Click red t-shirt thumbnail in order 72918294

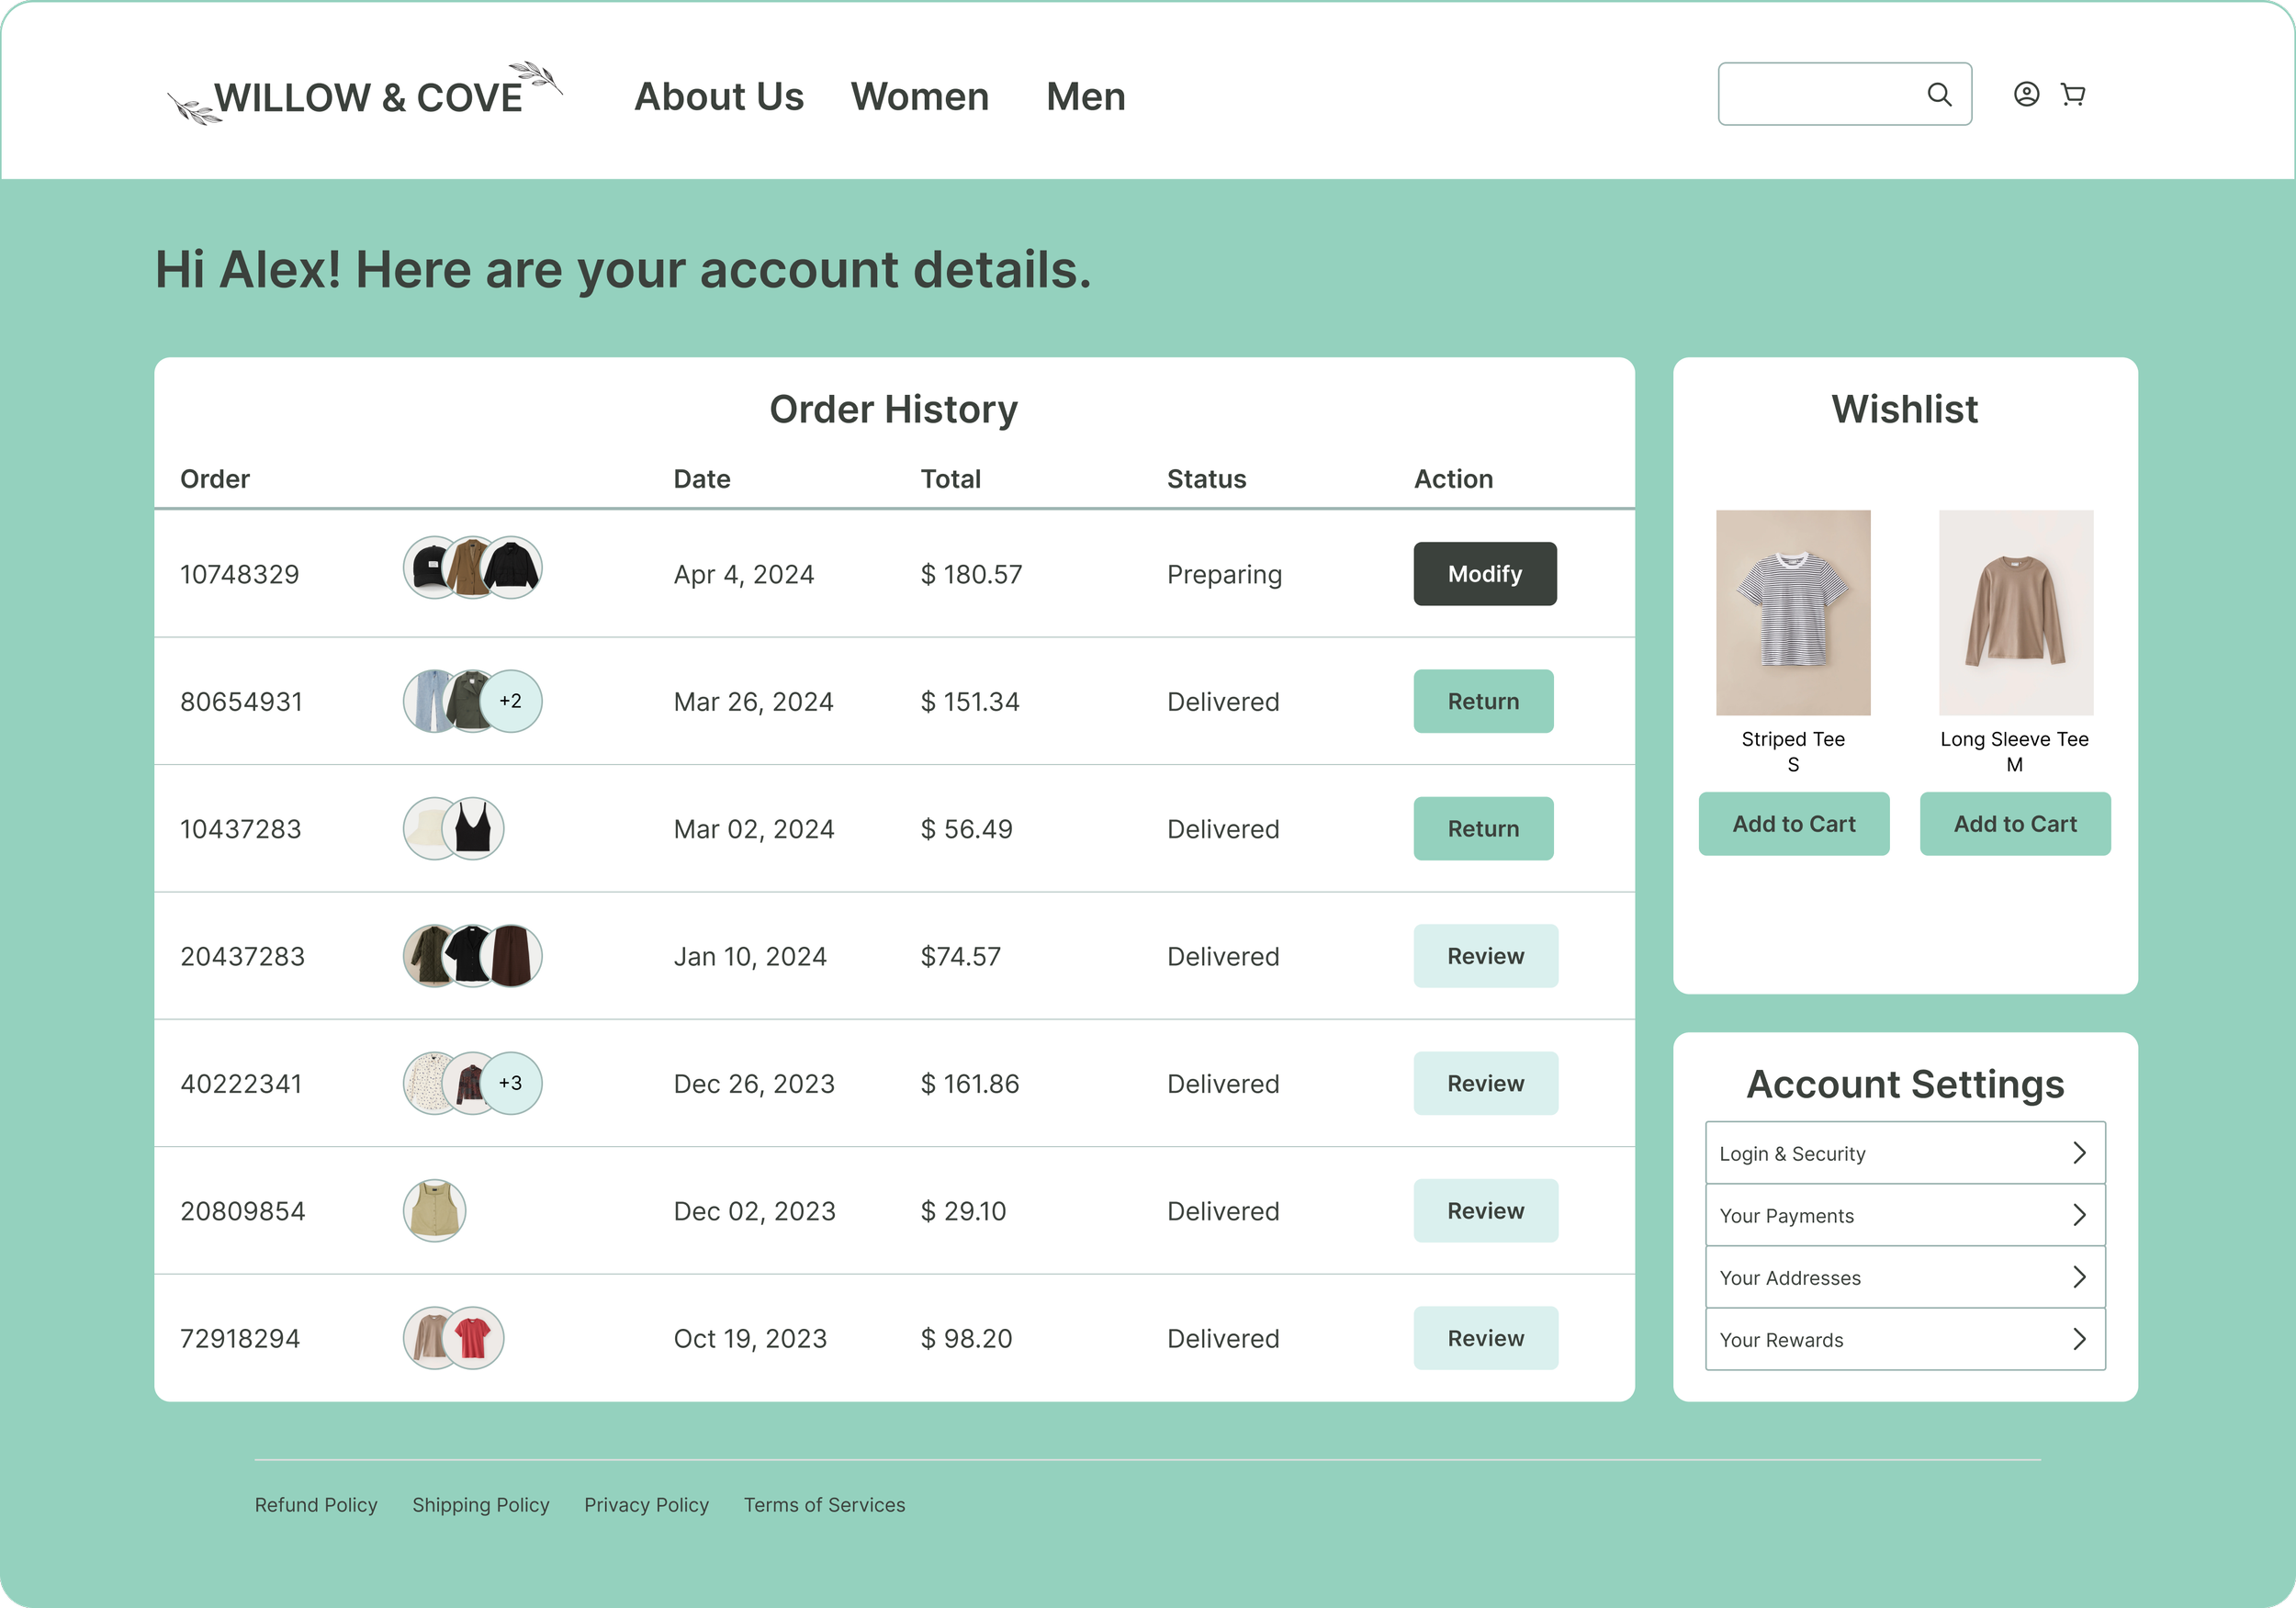pyautogui.click(x=474, y=1338)
